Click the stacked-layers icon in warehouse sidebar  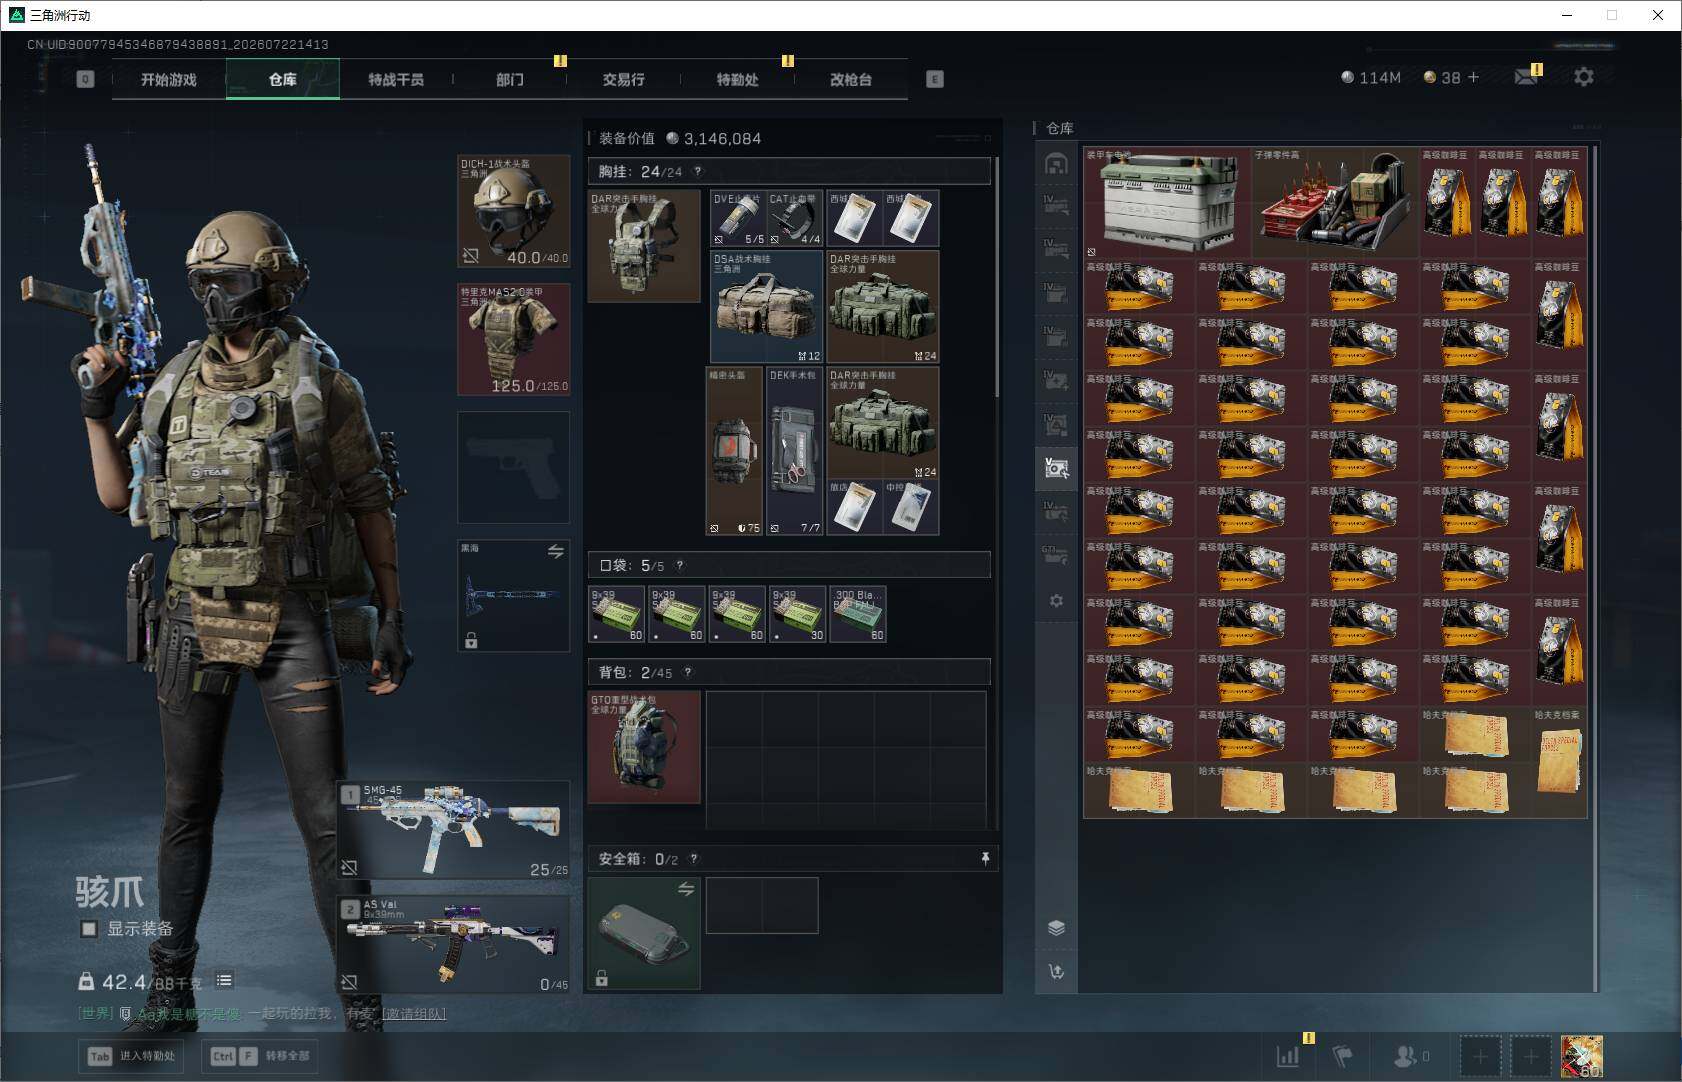(1056, 928)
